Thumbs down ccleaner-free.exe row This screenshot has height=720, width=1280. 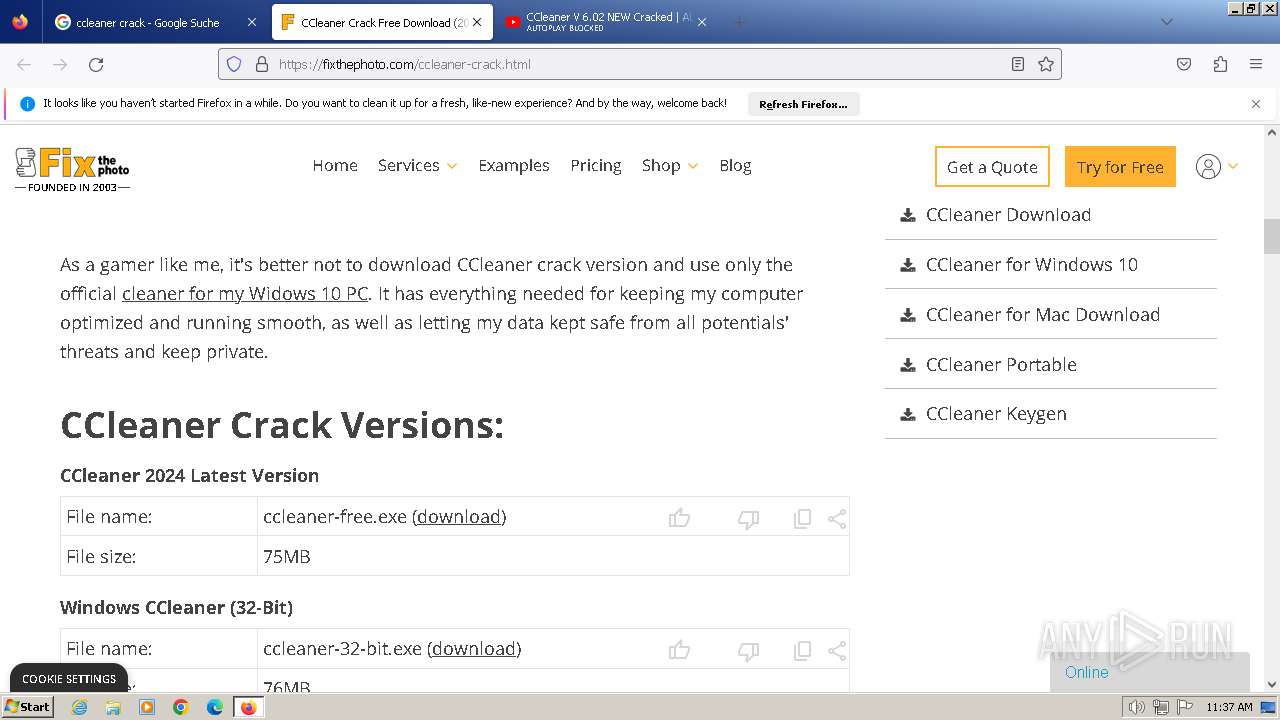pos(748,519)
